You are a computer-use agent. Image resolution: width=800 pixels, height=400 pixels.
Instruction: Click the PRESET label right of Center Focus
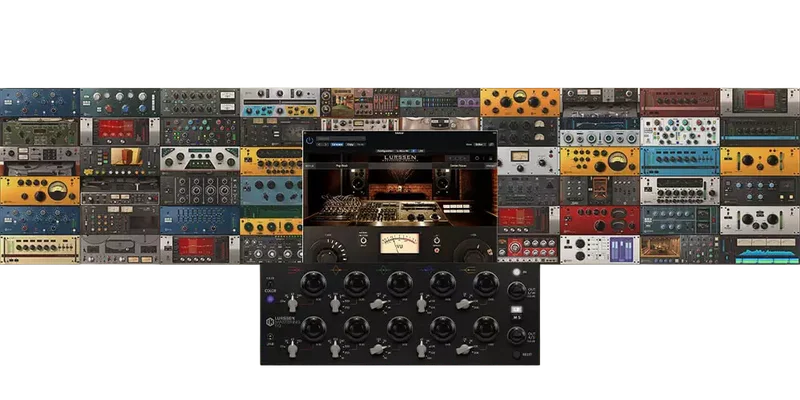[x=491, y=166]
